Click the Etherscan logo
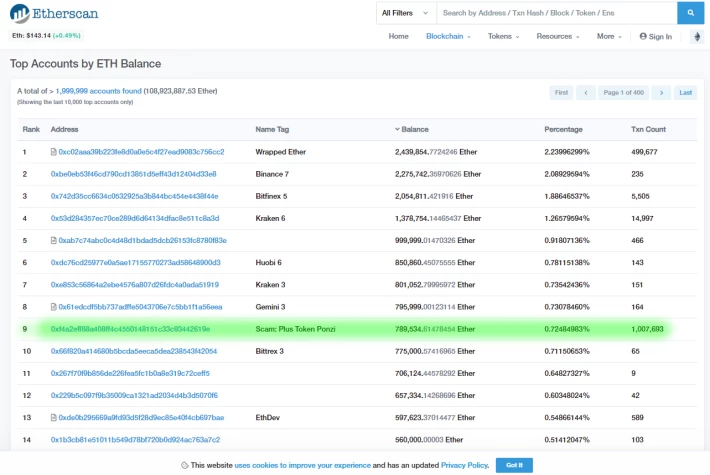Viewport: 710px width, 475px height. (54, 14)
